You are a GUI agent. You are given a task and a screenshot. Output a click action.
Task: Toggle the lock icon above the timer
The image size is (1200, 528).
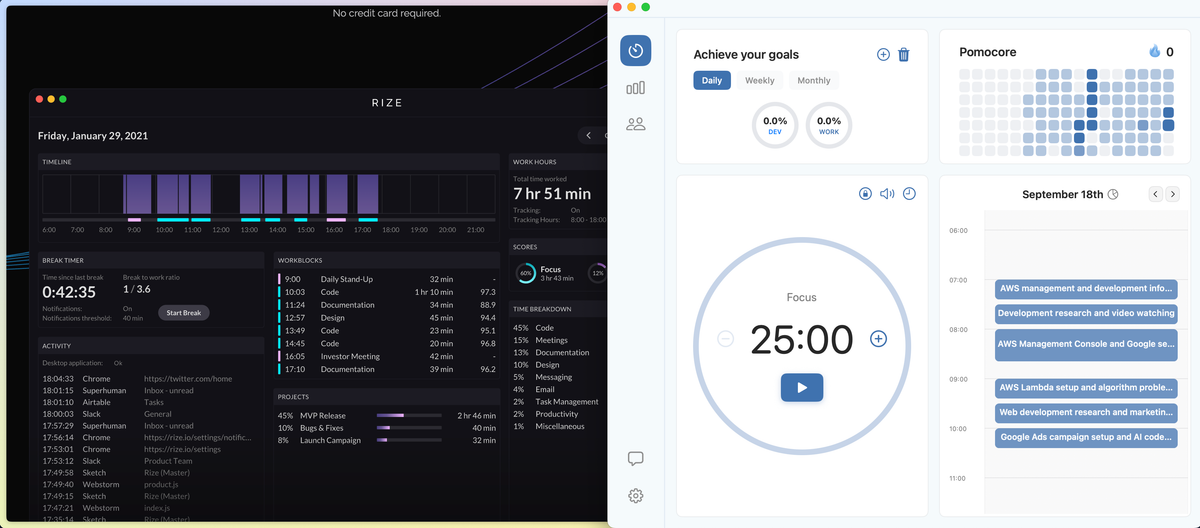[866, 193]
